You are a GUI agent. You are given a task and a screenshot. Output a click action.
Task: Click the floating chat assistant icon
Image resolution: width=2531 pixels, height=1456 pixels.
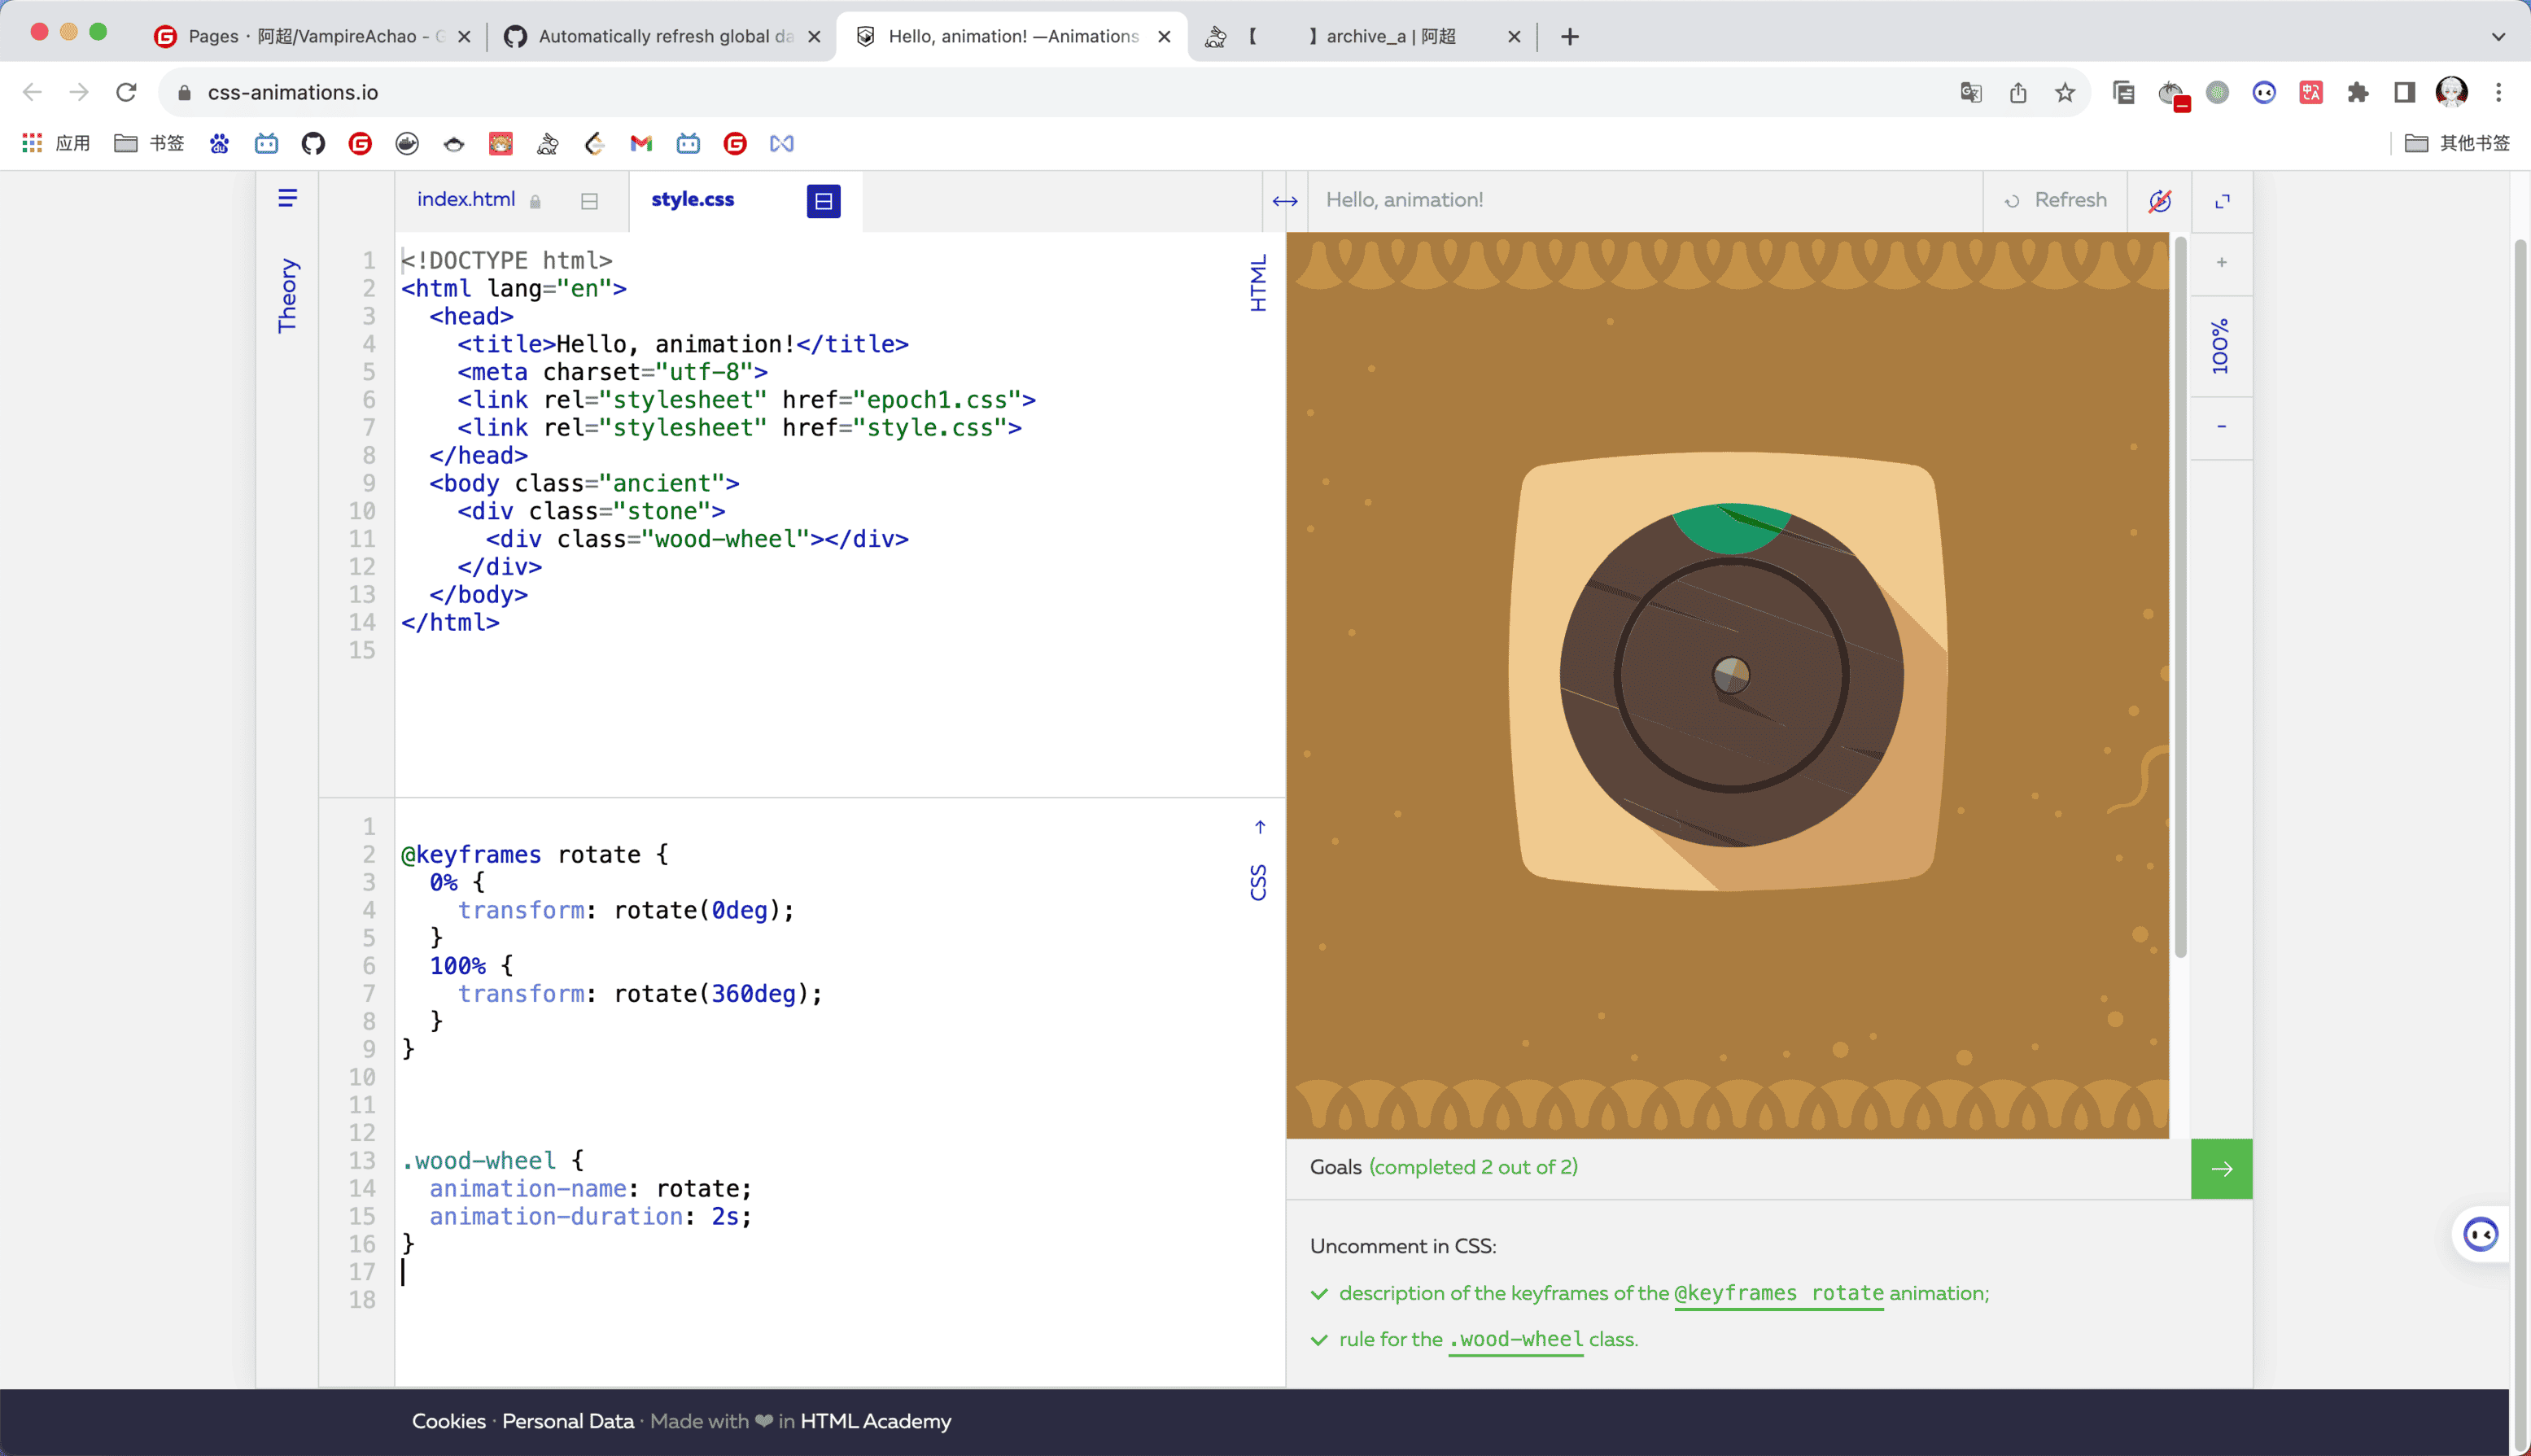[x=2480, y=1234]
